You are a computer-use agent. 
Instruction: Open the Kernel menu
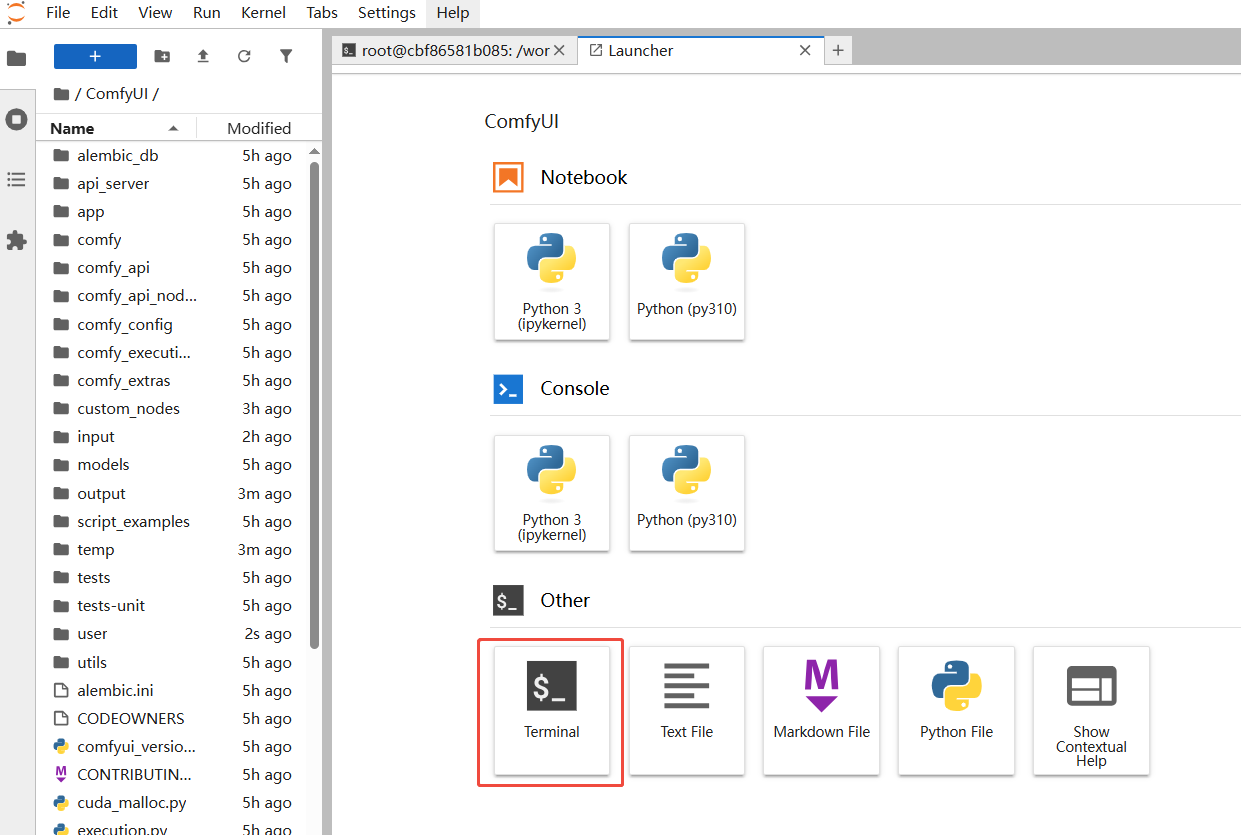264,13
